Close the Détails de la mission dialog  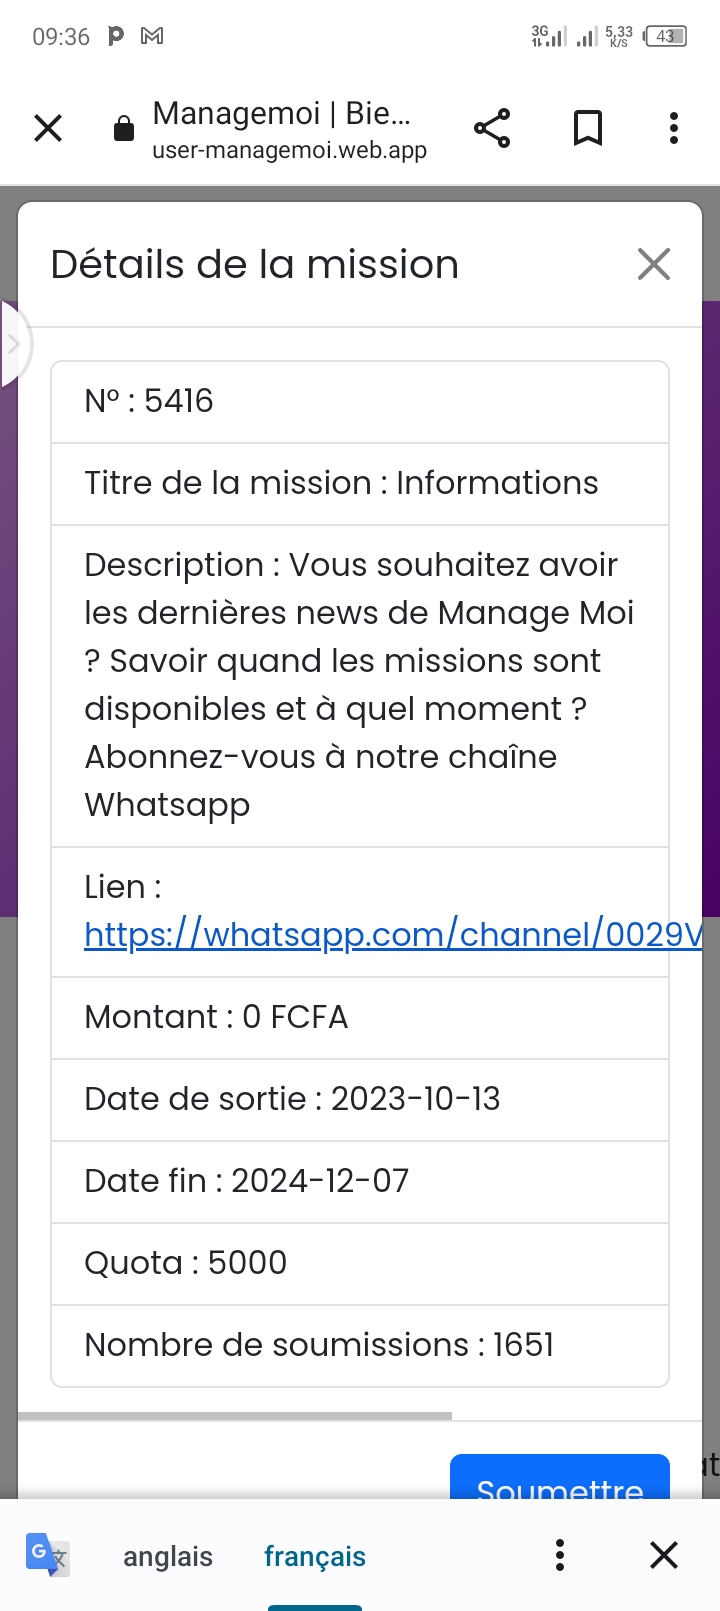pyautogui.click(x=653, y=265)
